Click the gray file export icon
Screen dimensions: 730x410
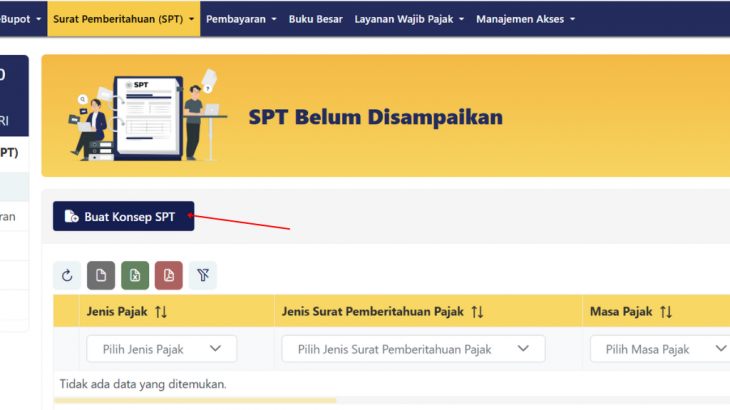click(x=101, y=275)
